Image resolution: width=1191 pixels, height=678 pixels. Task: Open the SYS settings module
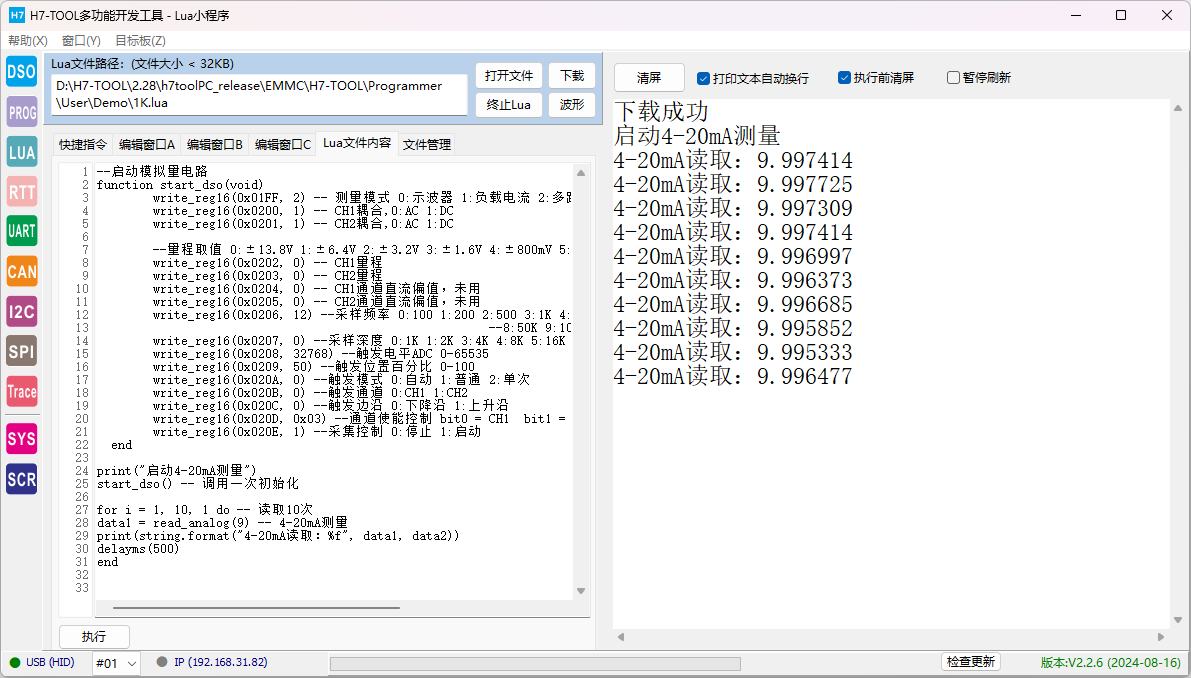(21, 439)
